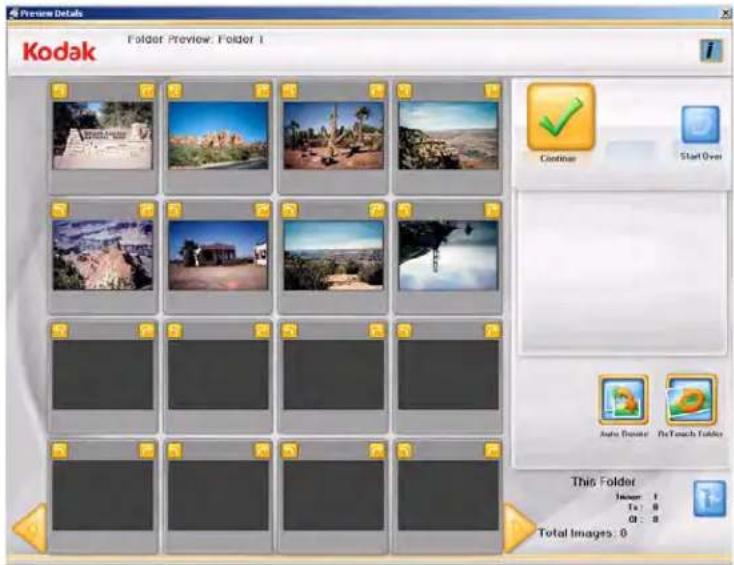This screenshot has width=734, height=565.
Task: Click rotate-right icon on dead tree photo
Action: click(x=377, y=91)
